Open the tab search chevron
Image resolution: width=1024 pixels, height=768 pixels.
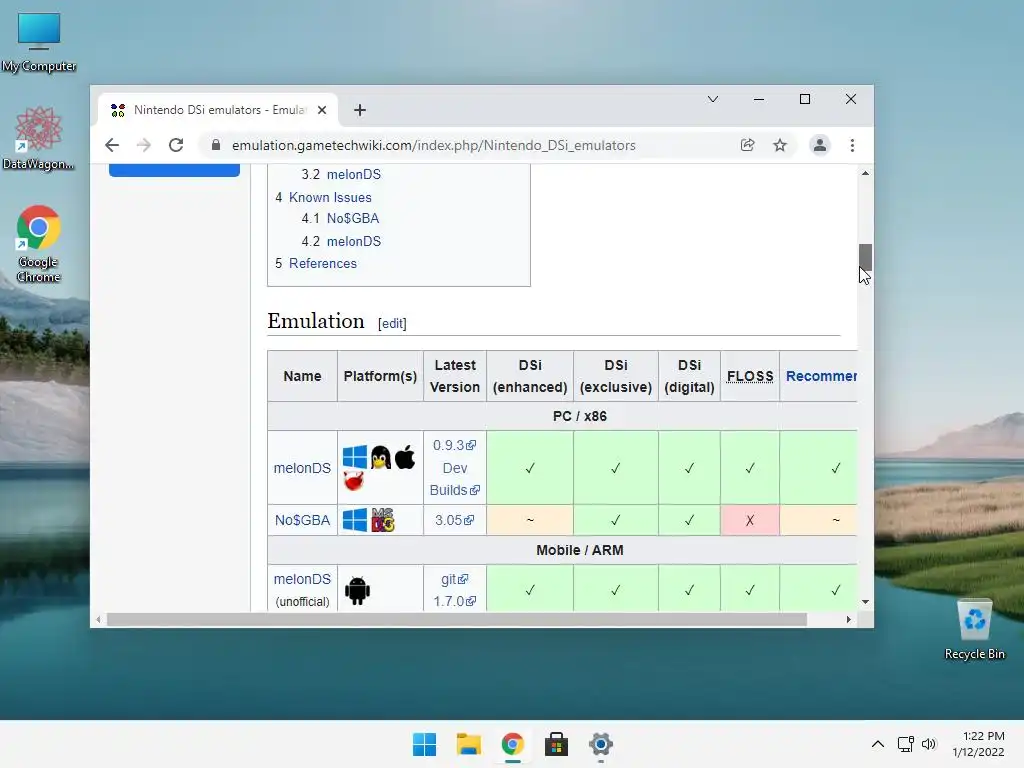[712, 99]
